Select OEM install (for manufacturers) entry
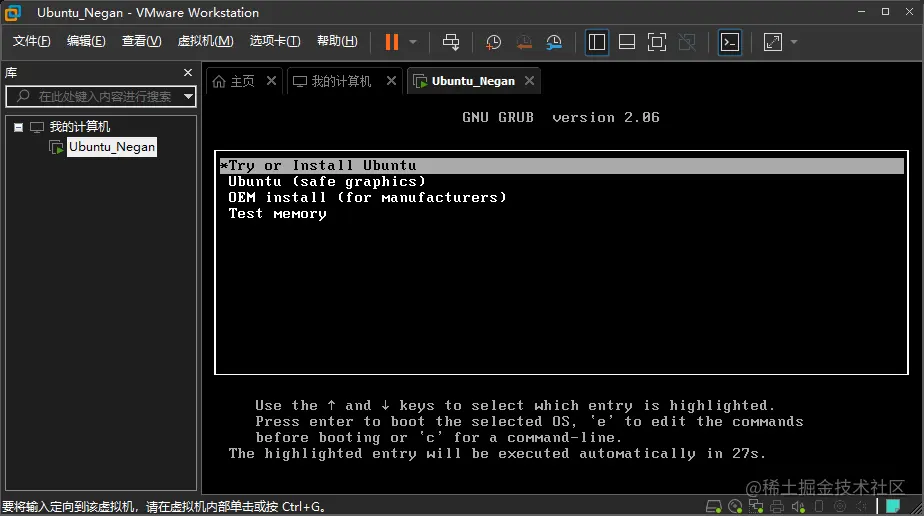The image size is (924, 516). pos(367,197)
